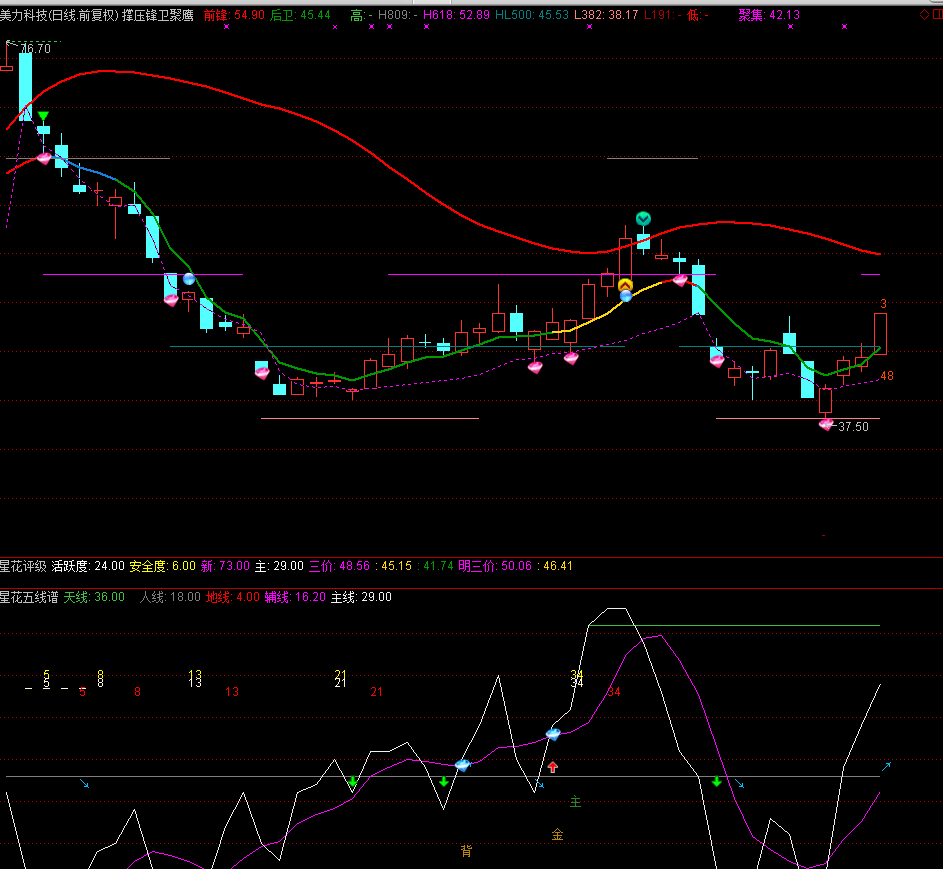Click the red number 34 in the lower panel

pyautogui.click(x=613, y=692)
